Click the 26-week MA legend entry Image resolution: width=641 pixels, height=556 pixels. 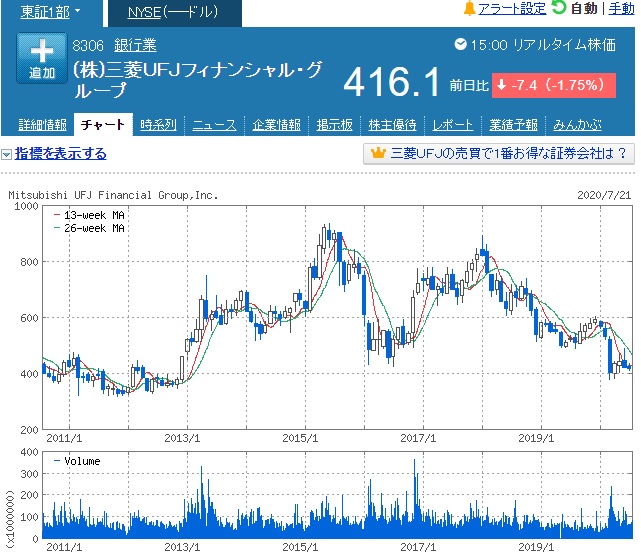point(89,228)
